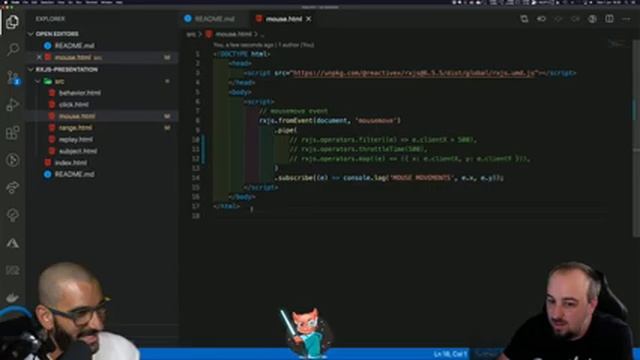Click the globe preview icon in the editor toolbar
This screenshot has height=360, width=640.
(x=592, y=19)
